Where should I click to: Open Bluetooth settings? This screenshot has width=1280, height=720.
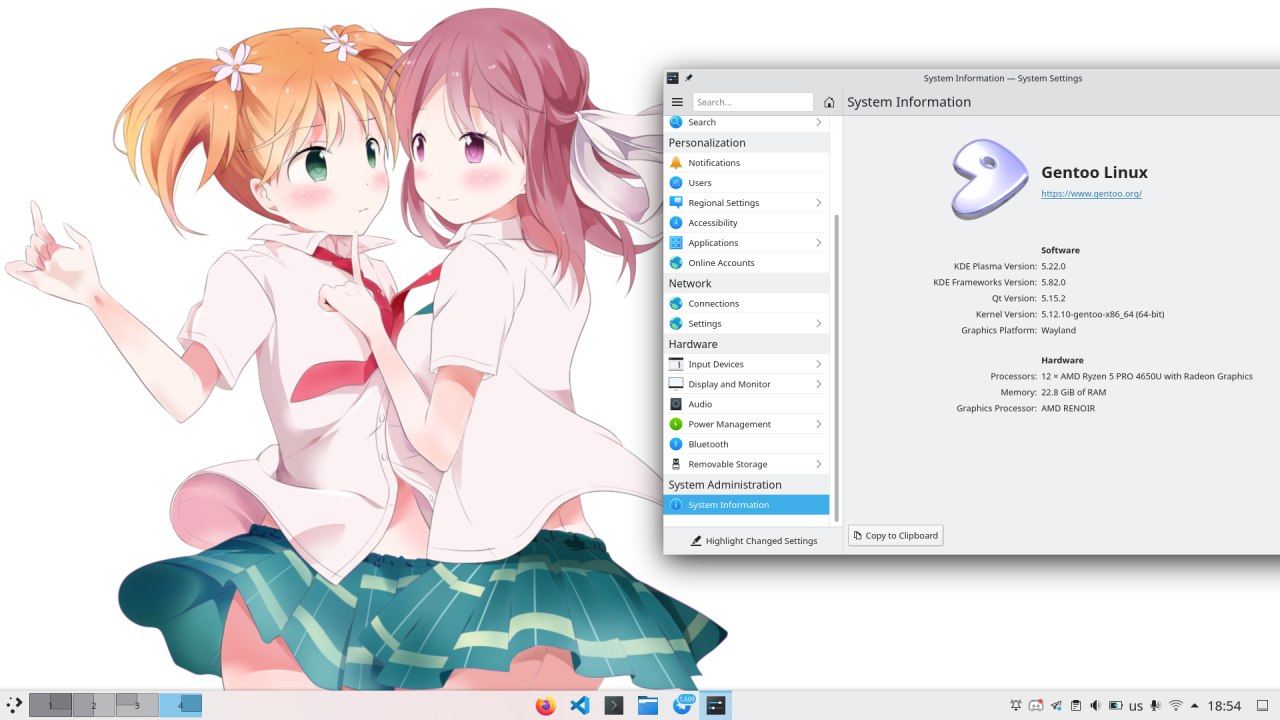[746, 444]
